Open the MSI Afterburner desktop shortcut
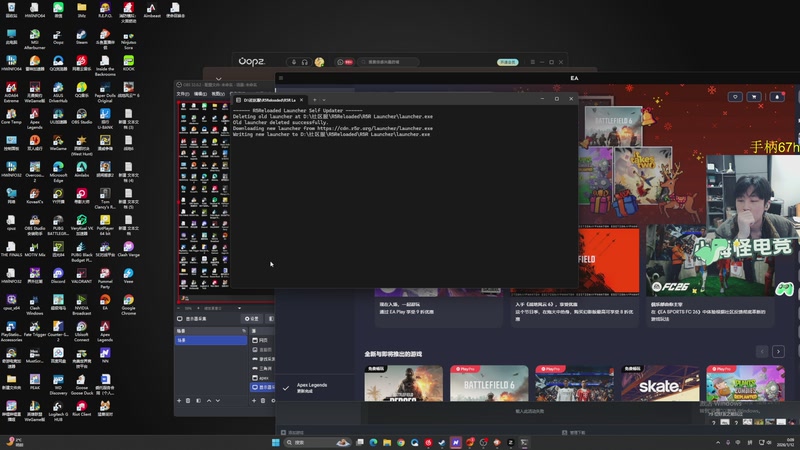The height and width of the screenshot is (450, 800). click(35, 39)
